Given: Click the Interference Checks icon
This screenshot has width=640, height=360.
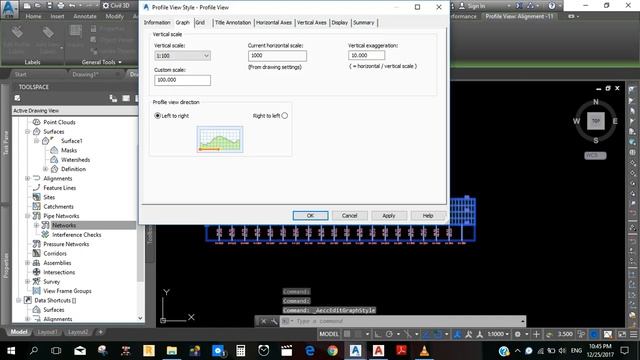Looking at the screenshot, I should (45, 235).
